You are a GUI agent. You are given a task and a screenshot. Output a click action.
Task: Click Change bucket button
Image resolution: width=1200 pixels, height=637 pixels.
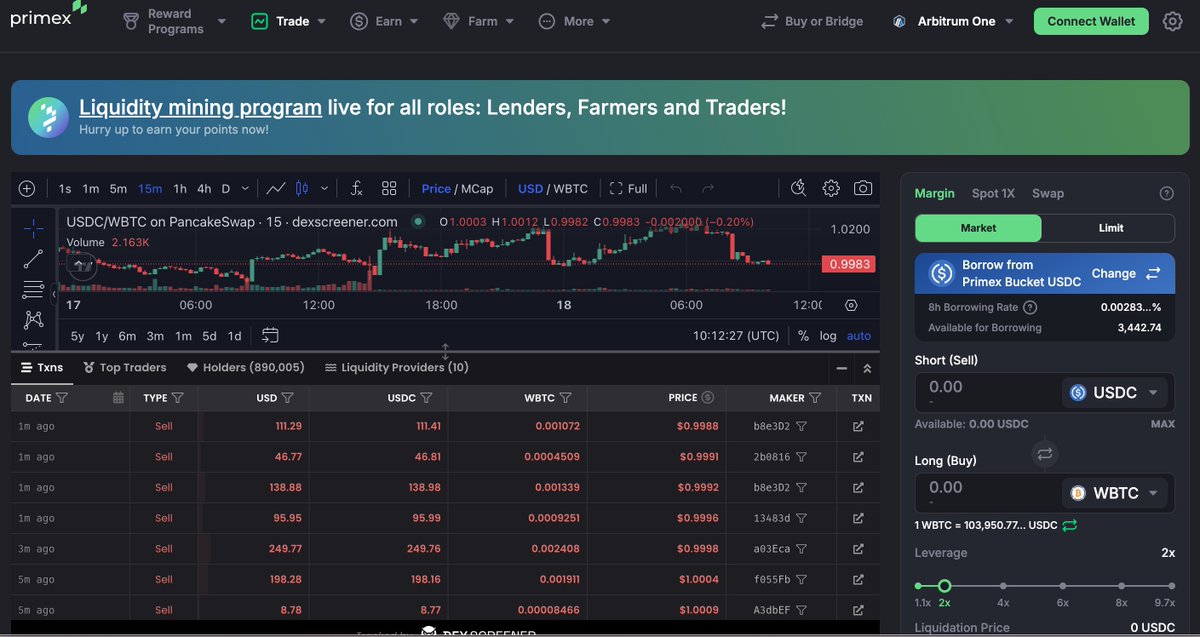point(1125,273)
